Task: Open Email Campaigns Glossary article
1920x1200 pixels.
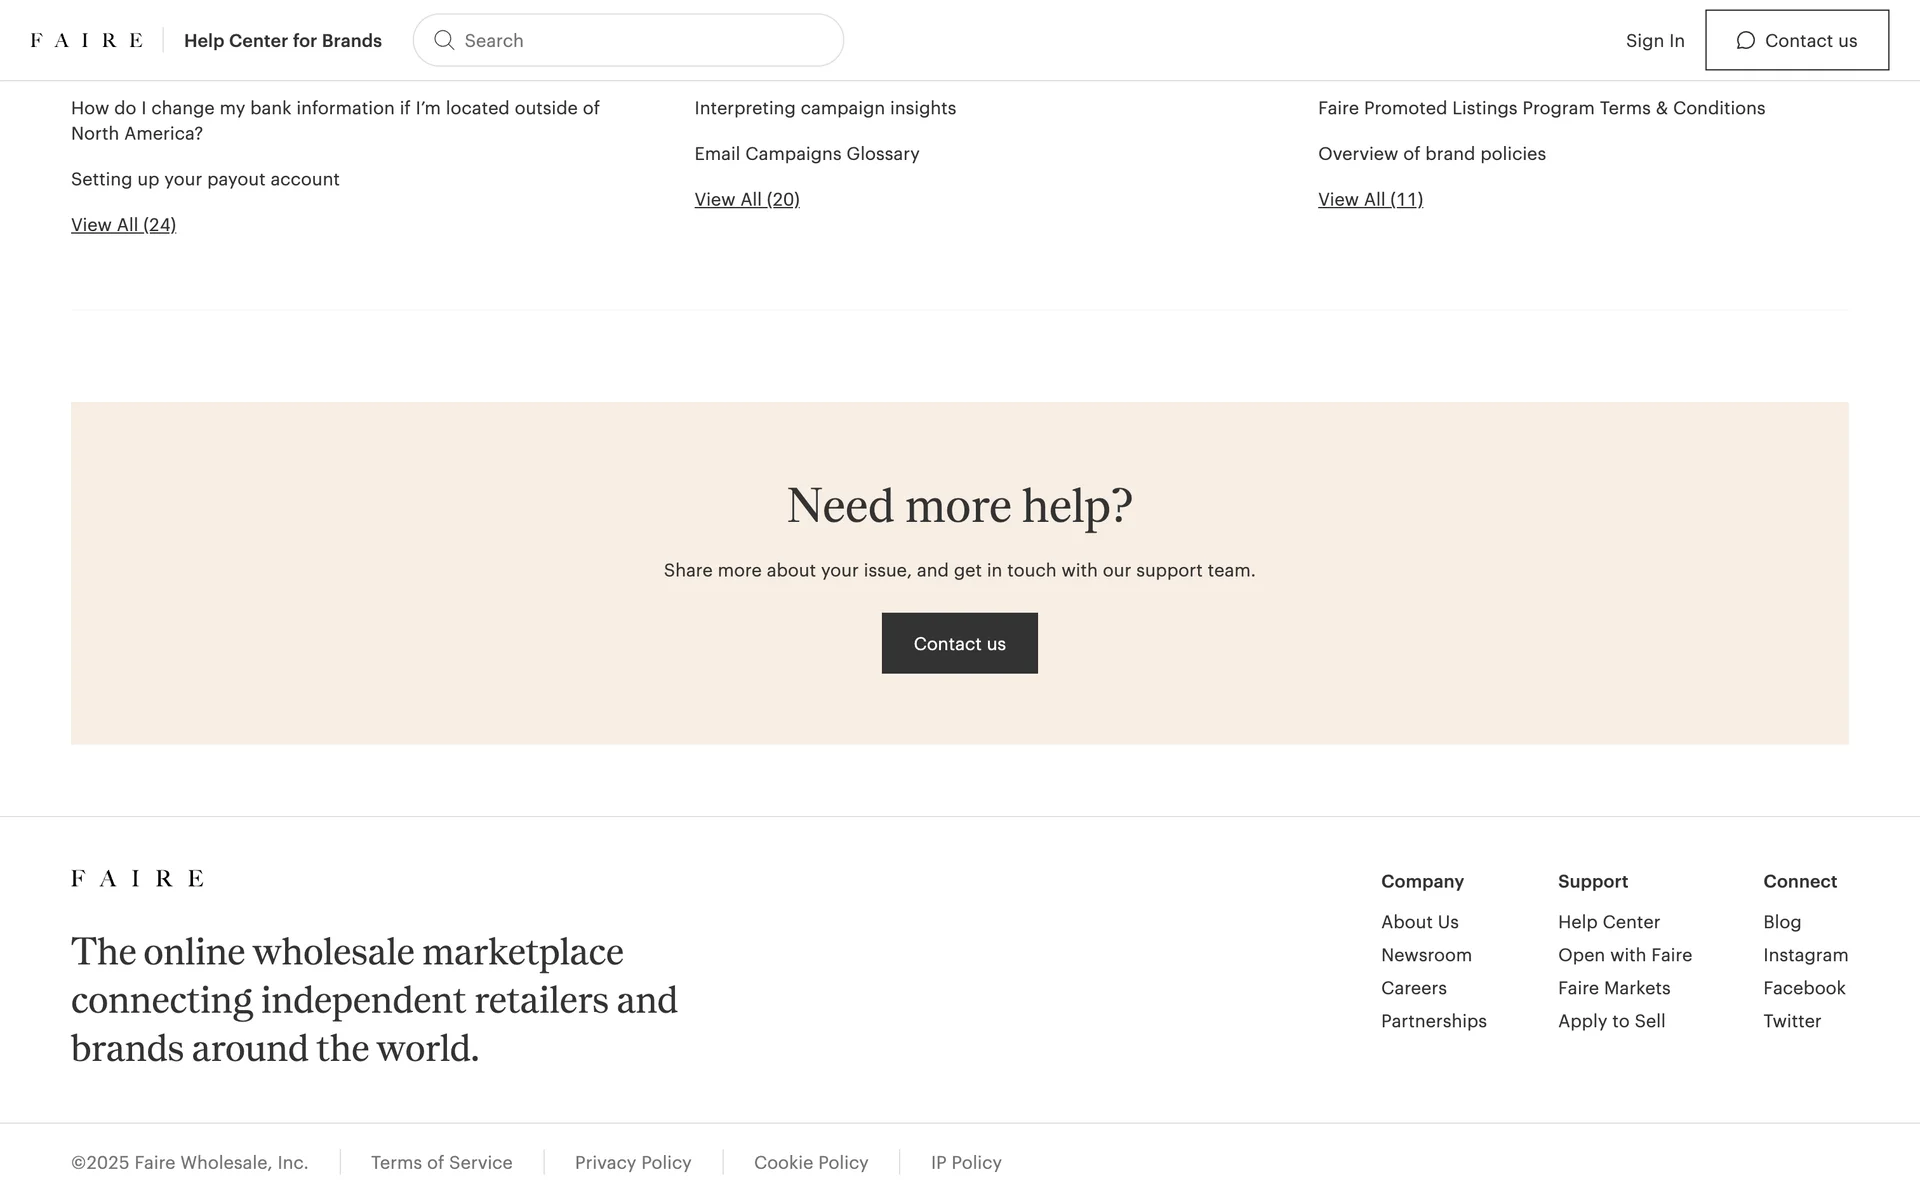Action: tap(806, 154)
